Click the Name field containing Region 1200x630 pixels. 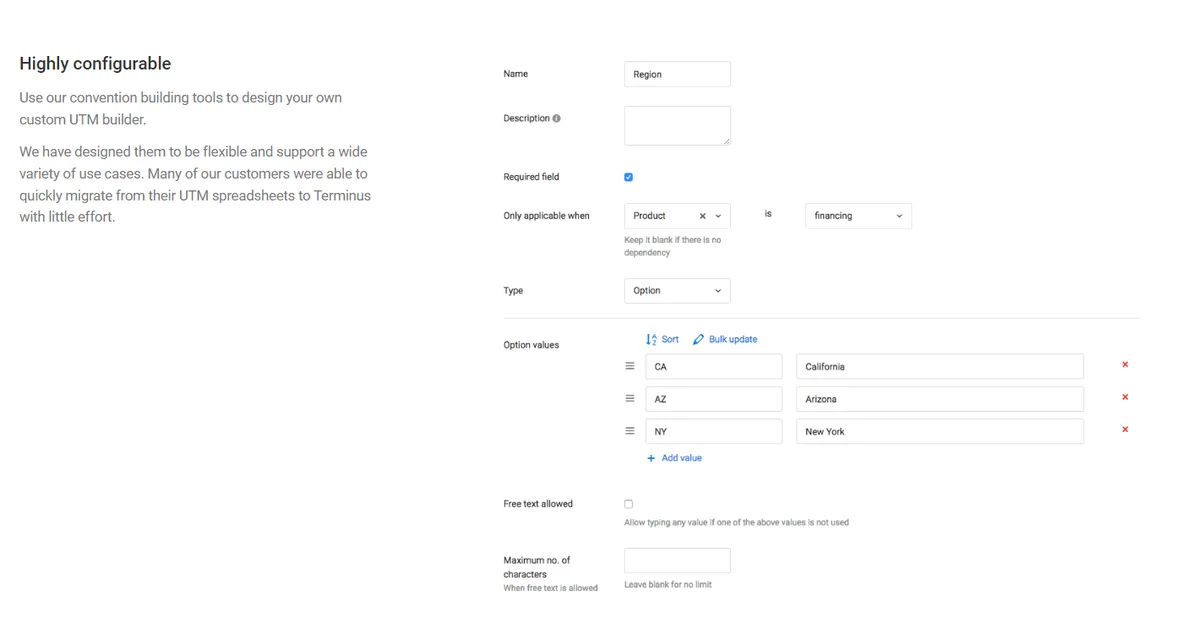(x=677, y=74)
